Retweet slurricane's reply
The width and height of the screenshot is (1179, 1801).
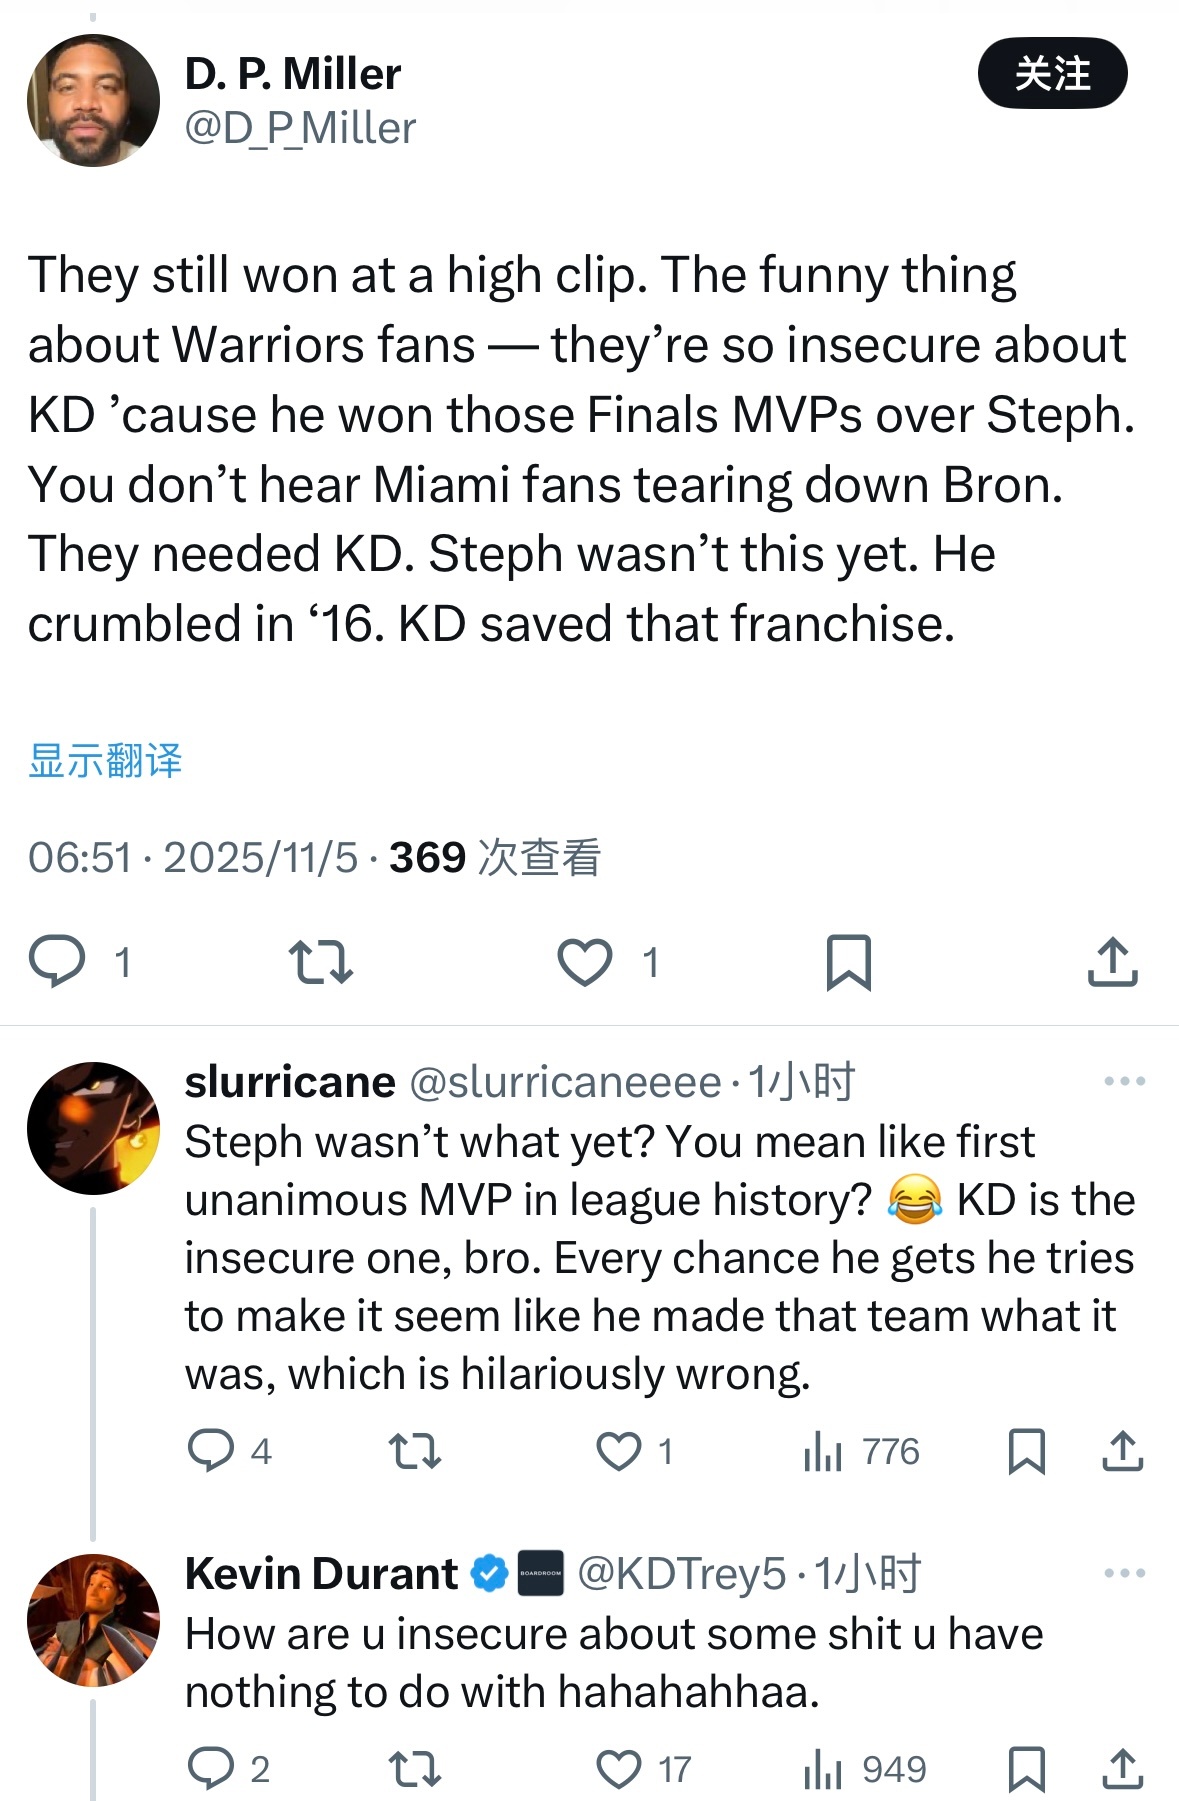point(414,1451)
